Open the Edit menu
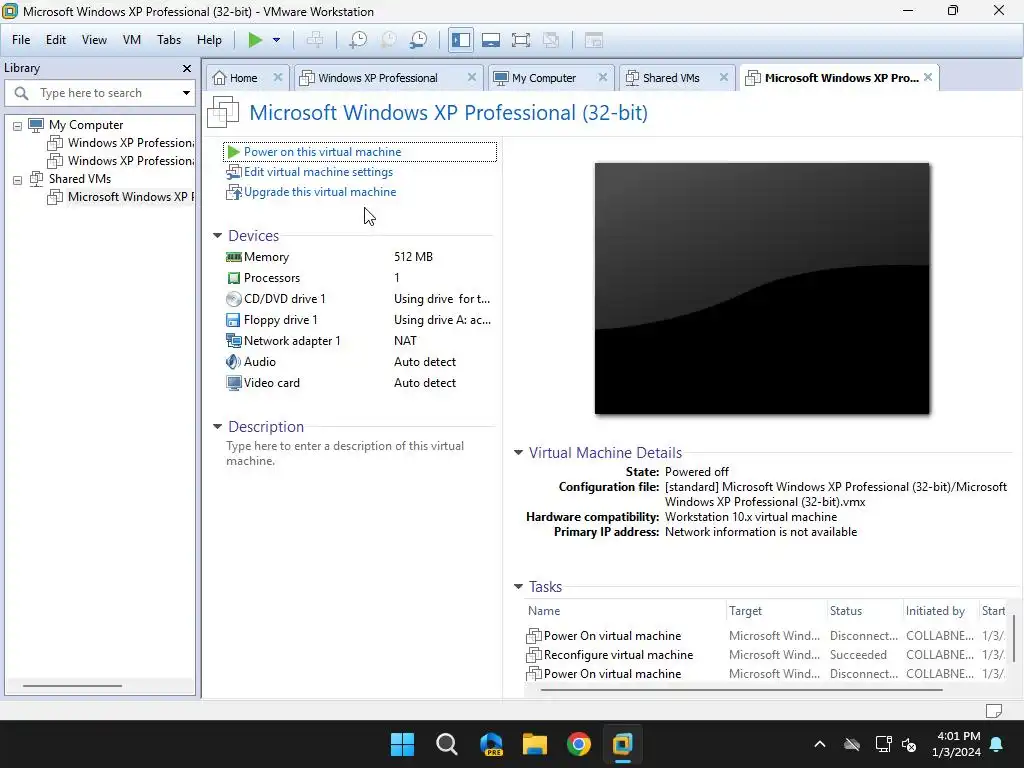1024x768 pixels. tap(56, 40)
